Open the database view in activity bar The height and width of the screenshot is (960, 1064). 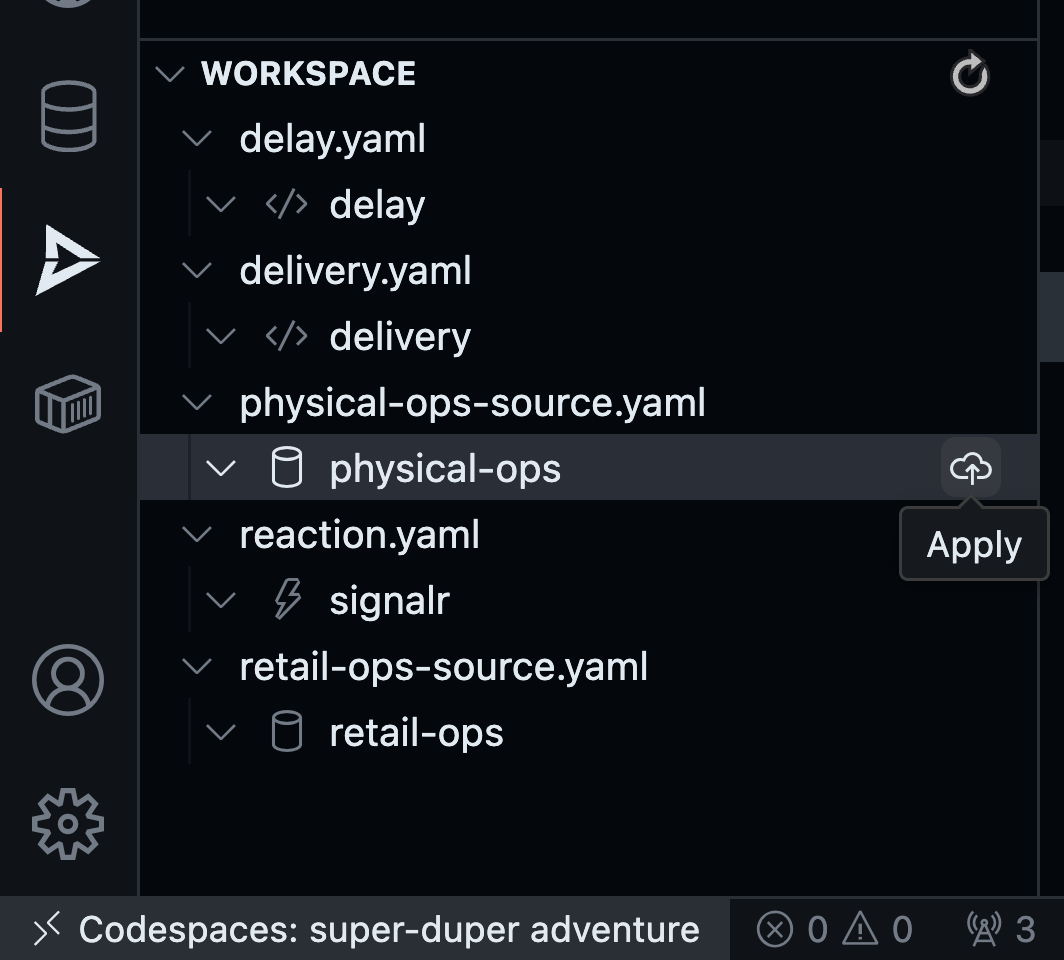click(68, 116)
